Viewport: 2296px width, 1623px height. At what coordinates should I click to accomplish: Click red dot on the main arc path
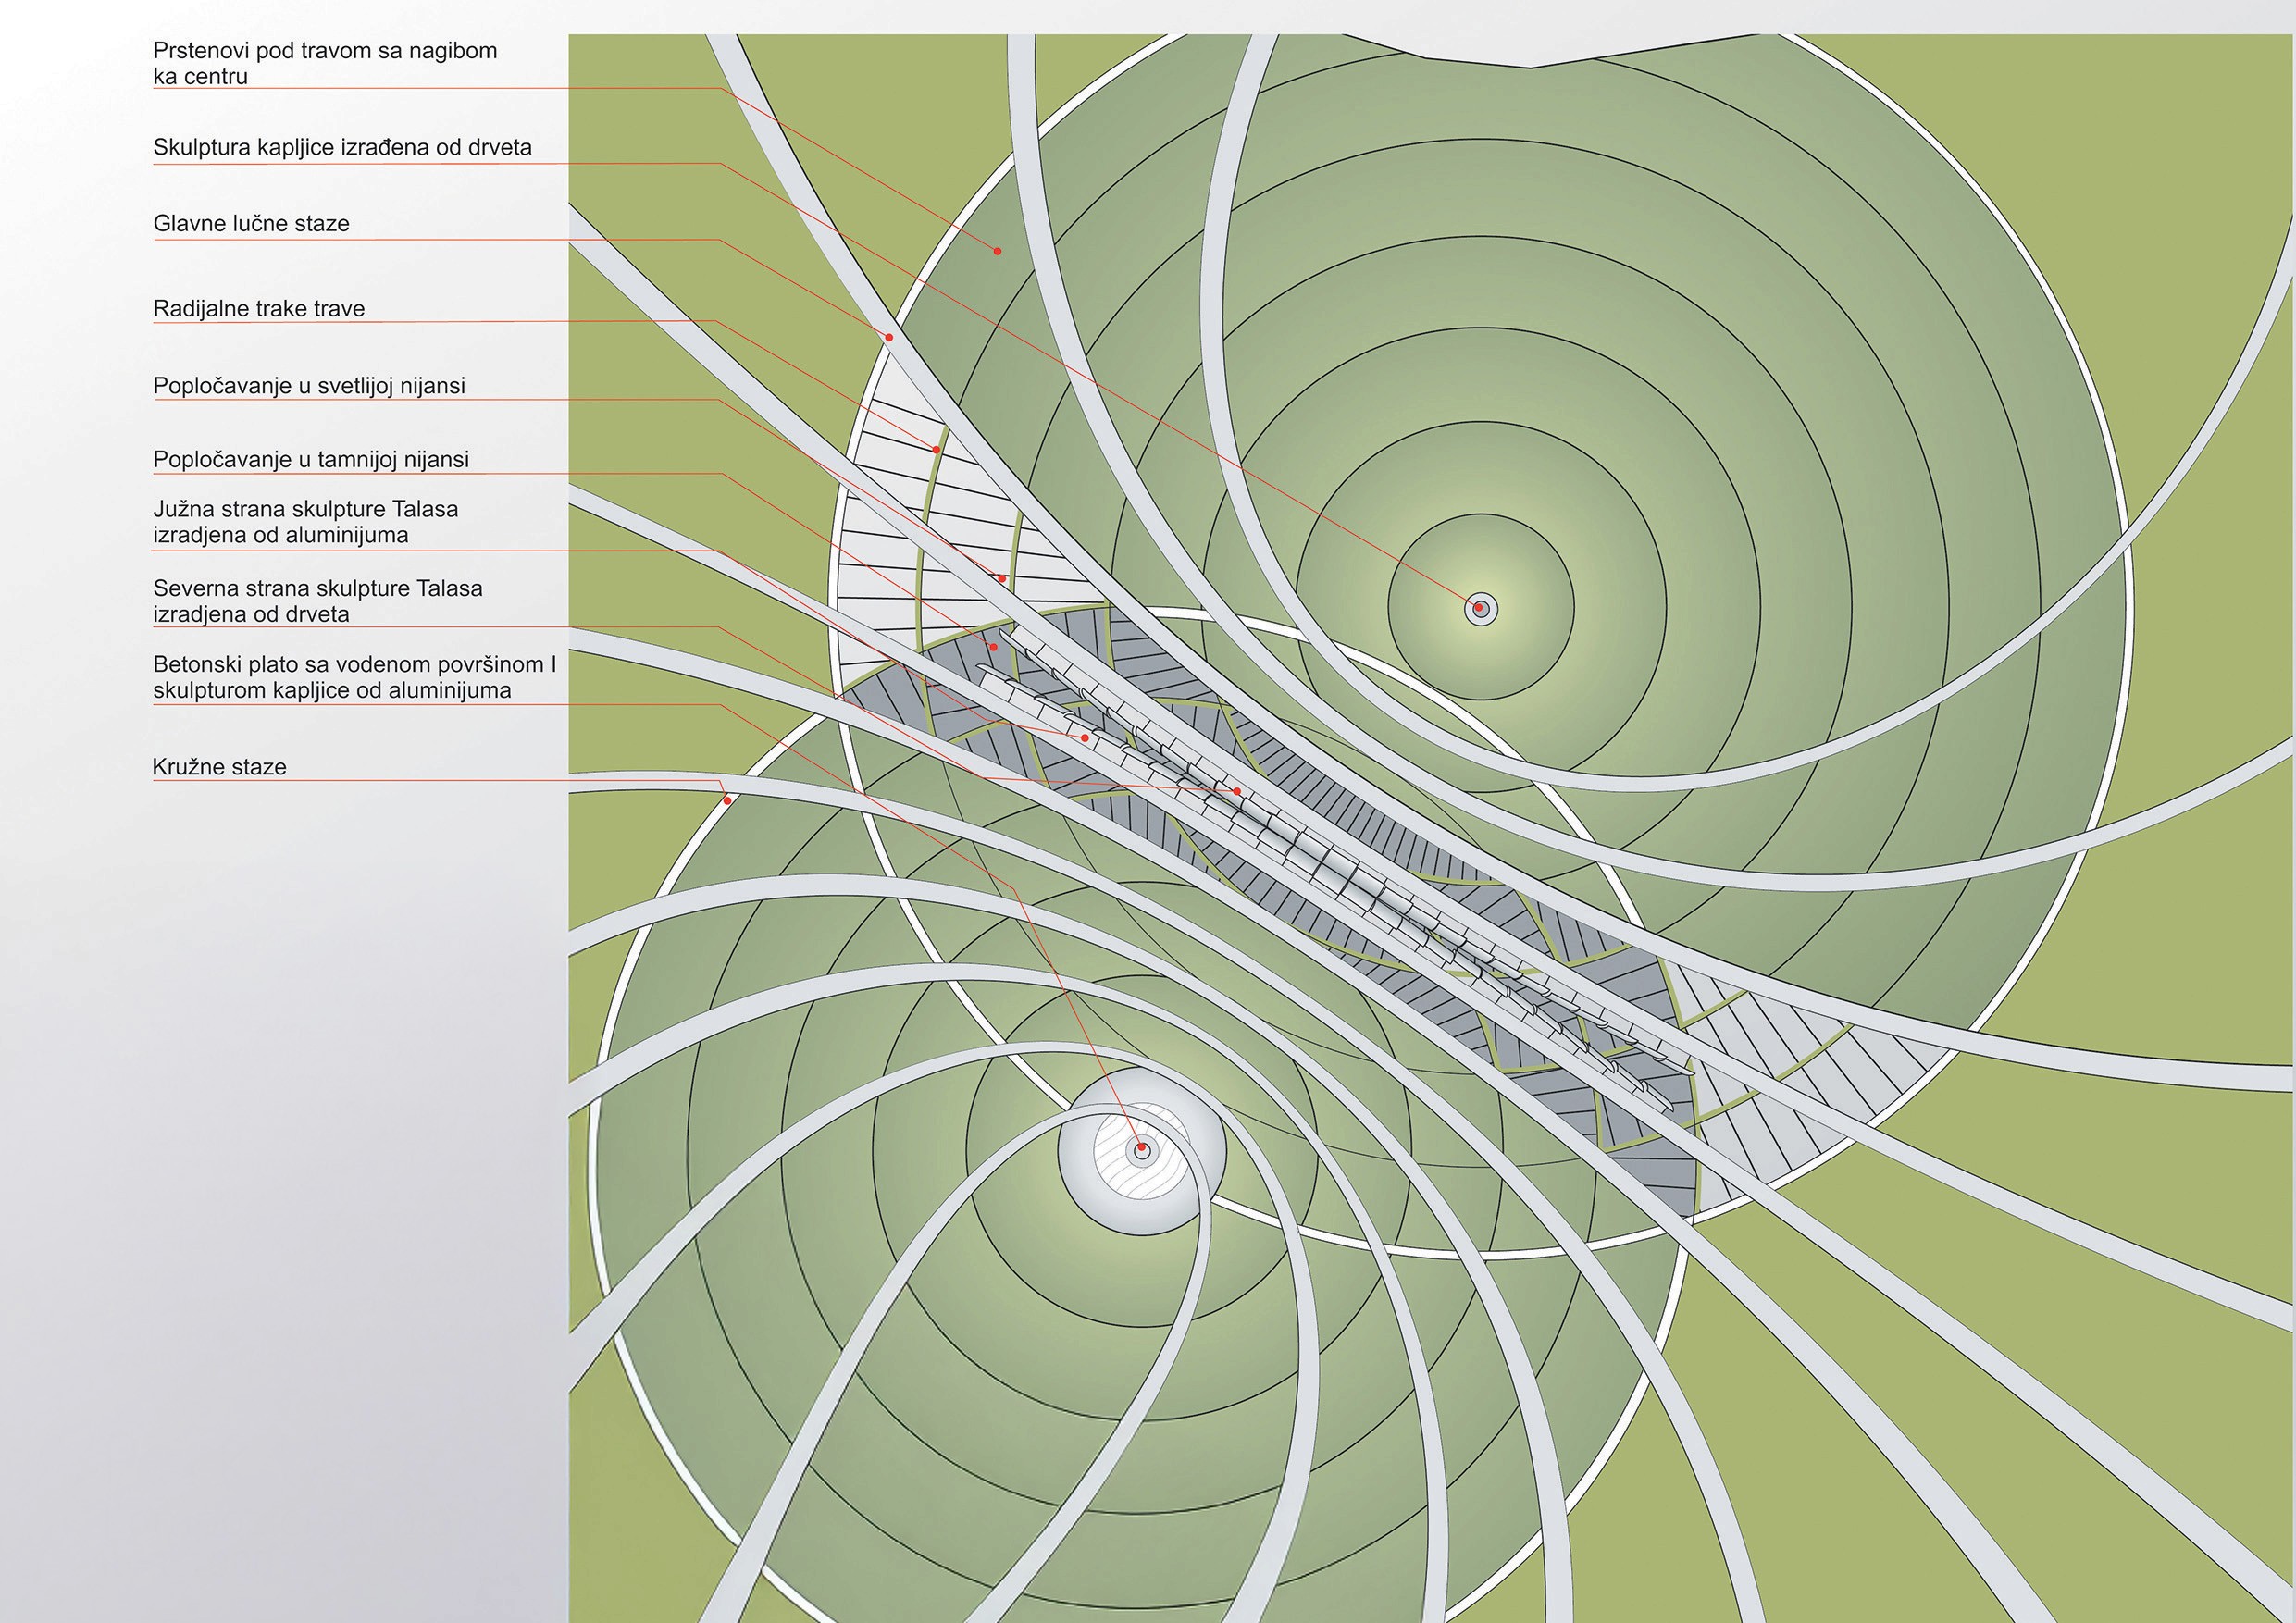(888, 338)
